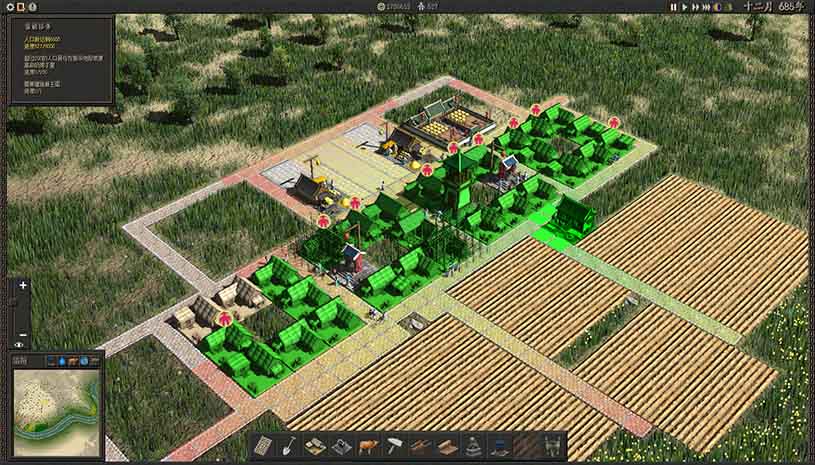Open the ox livestock build category

(x=367, y=446)
